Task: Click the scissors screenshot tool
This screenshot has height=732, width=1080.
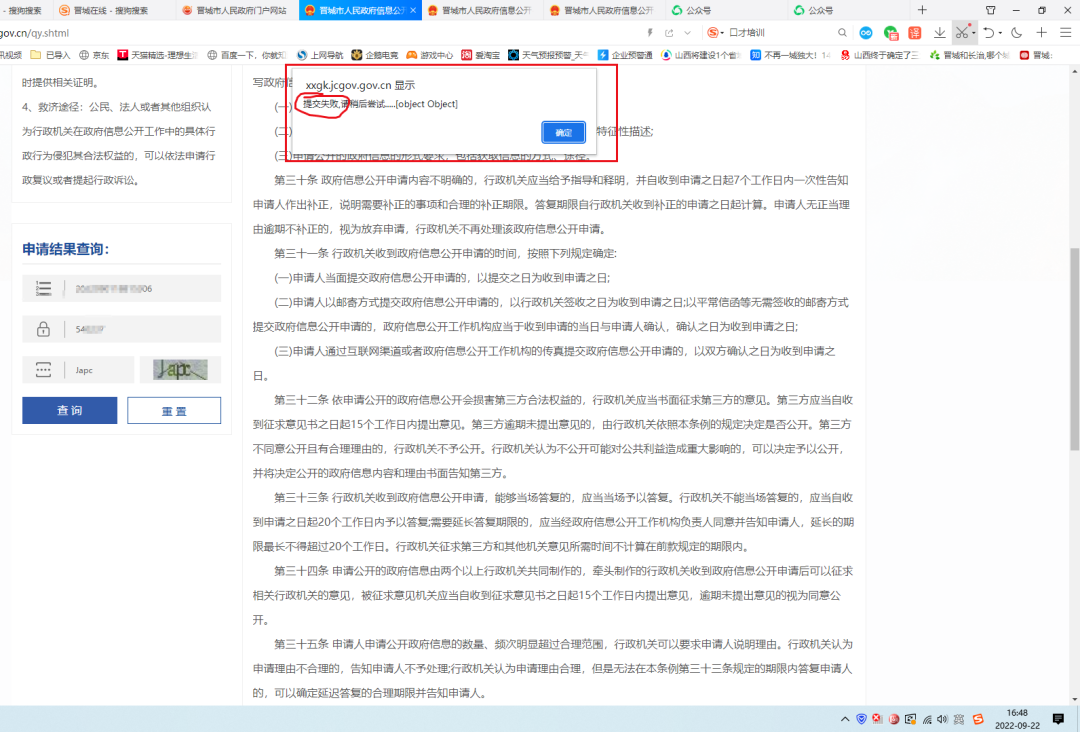Action: pyautogui.click(x=962, y=32)
